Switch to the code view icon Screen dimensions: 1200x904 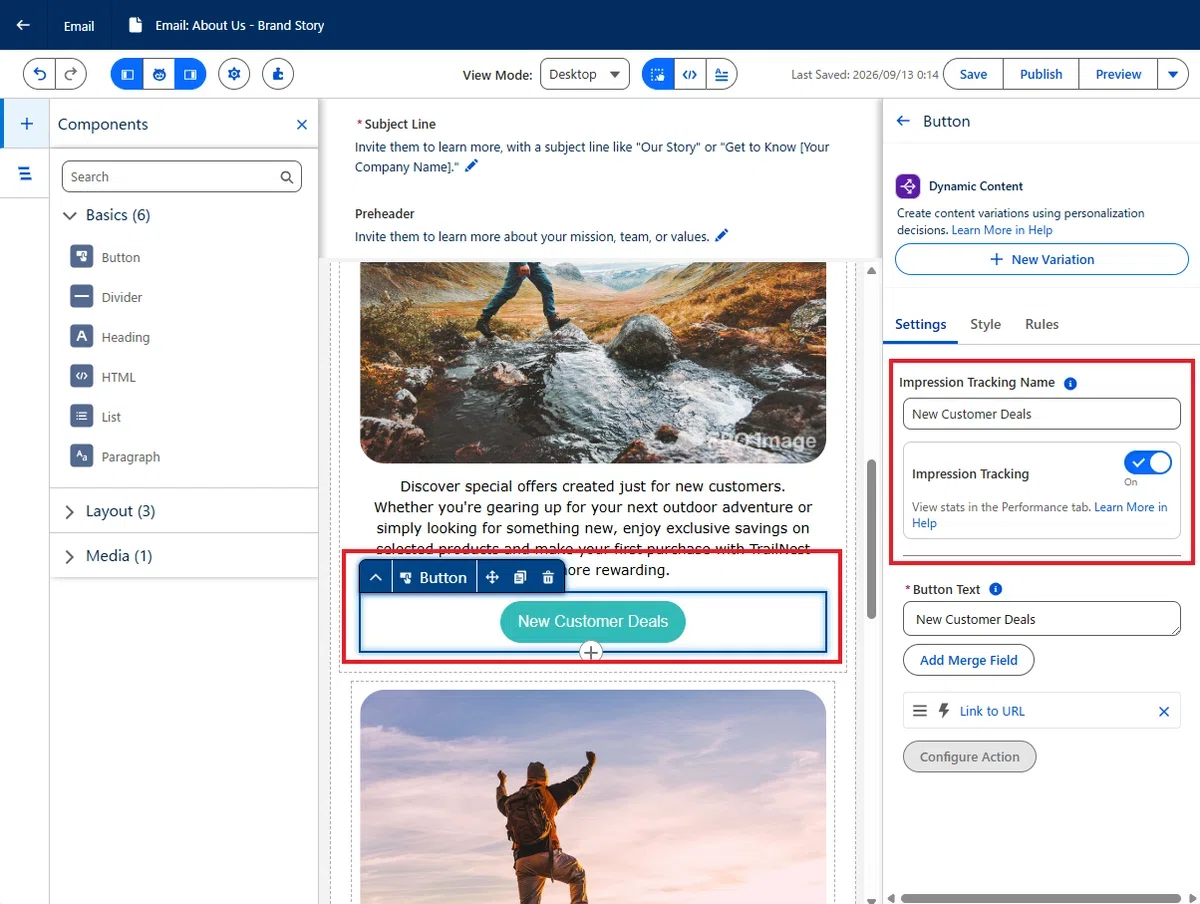tap(690, 74)
